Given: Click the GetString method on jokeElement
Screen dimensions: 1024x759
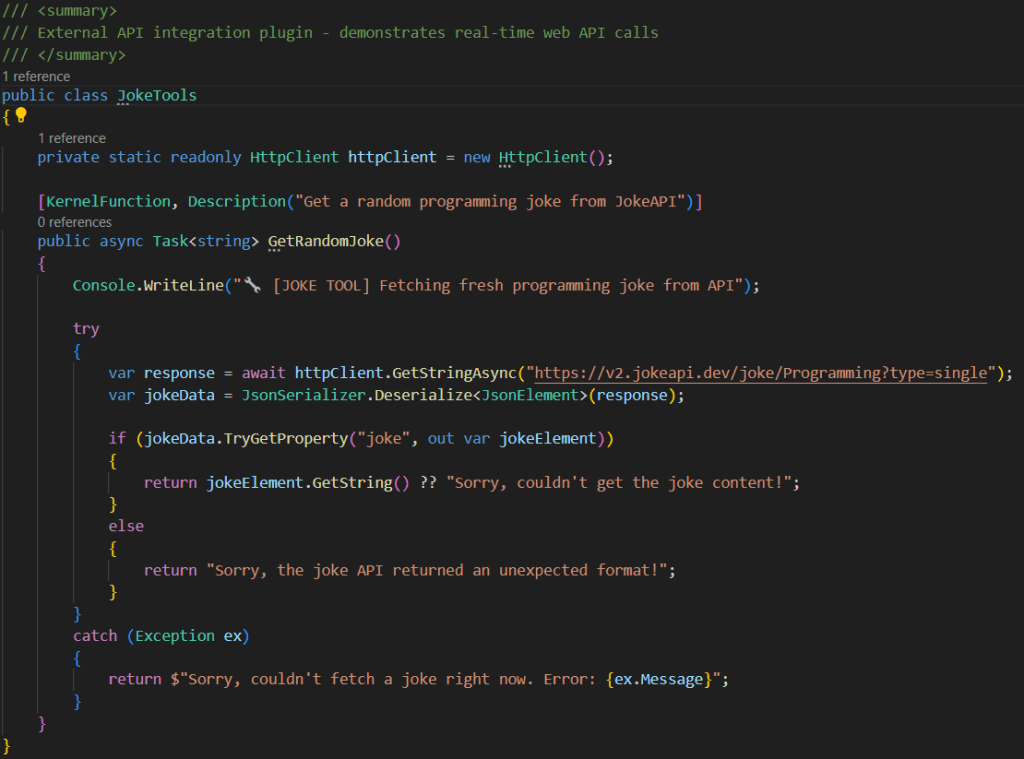Looking at the screenshot, I should pos(351,483).
